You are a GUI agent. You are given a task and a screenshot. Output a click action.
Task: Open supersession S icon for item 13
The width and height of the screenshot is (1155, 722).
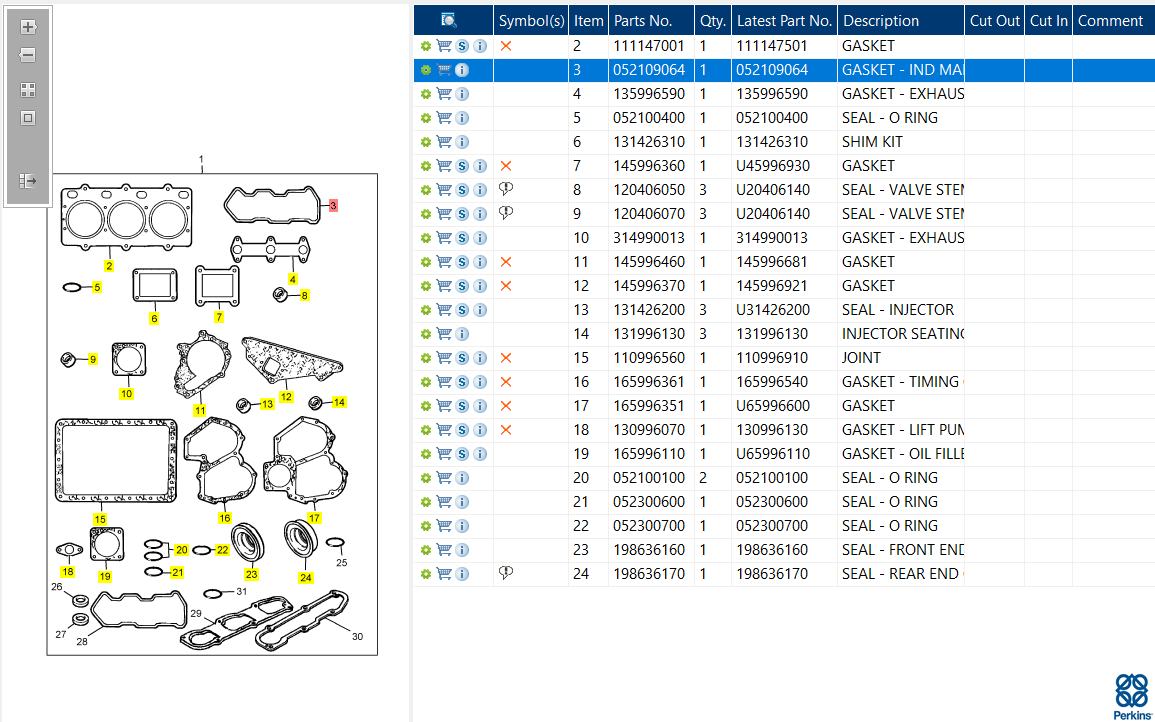tap(462, 310)
